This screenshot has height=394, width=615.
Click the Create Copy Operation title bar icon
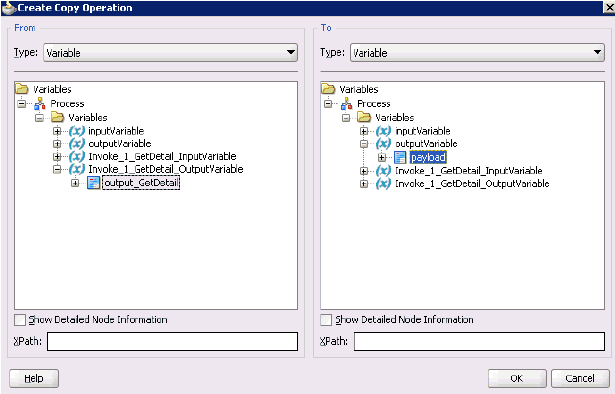click(9, 8)
